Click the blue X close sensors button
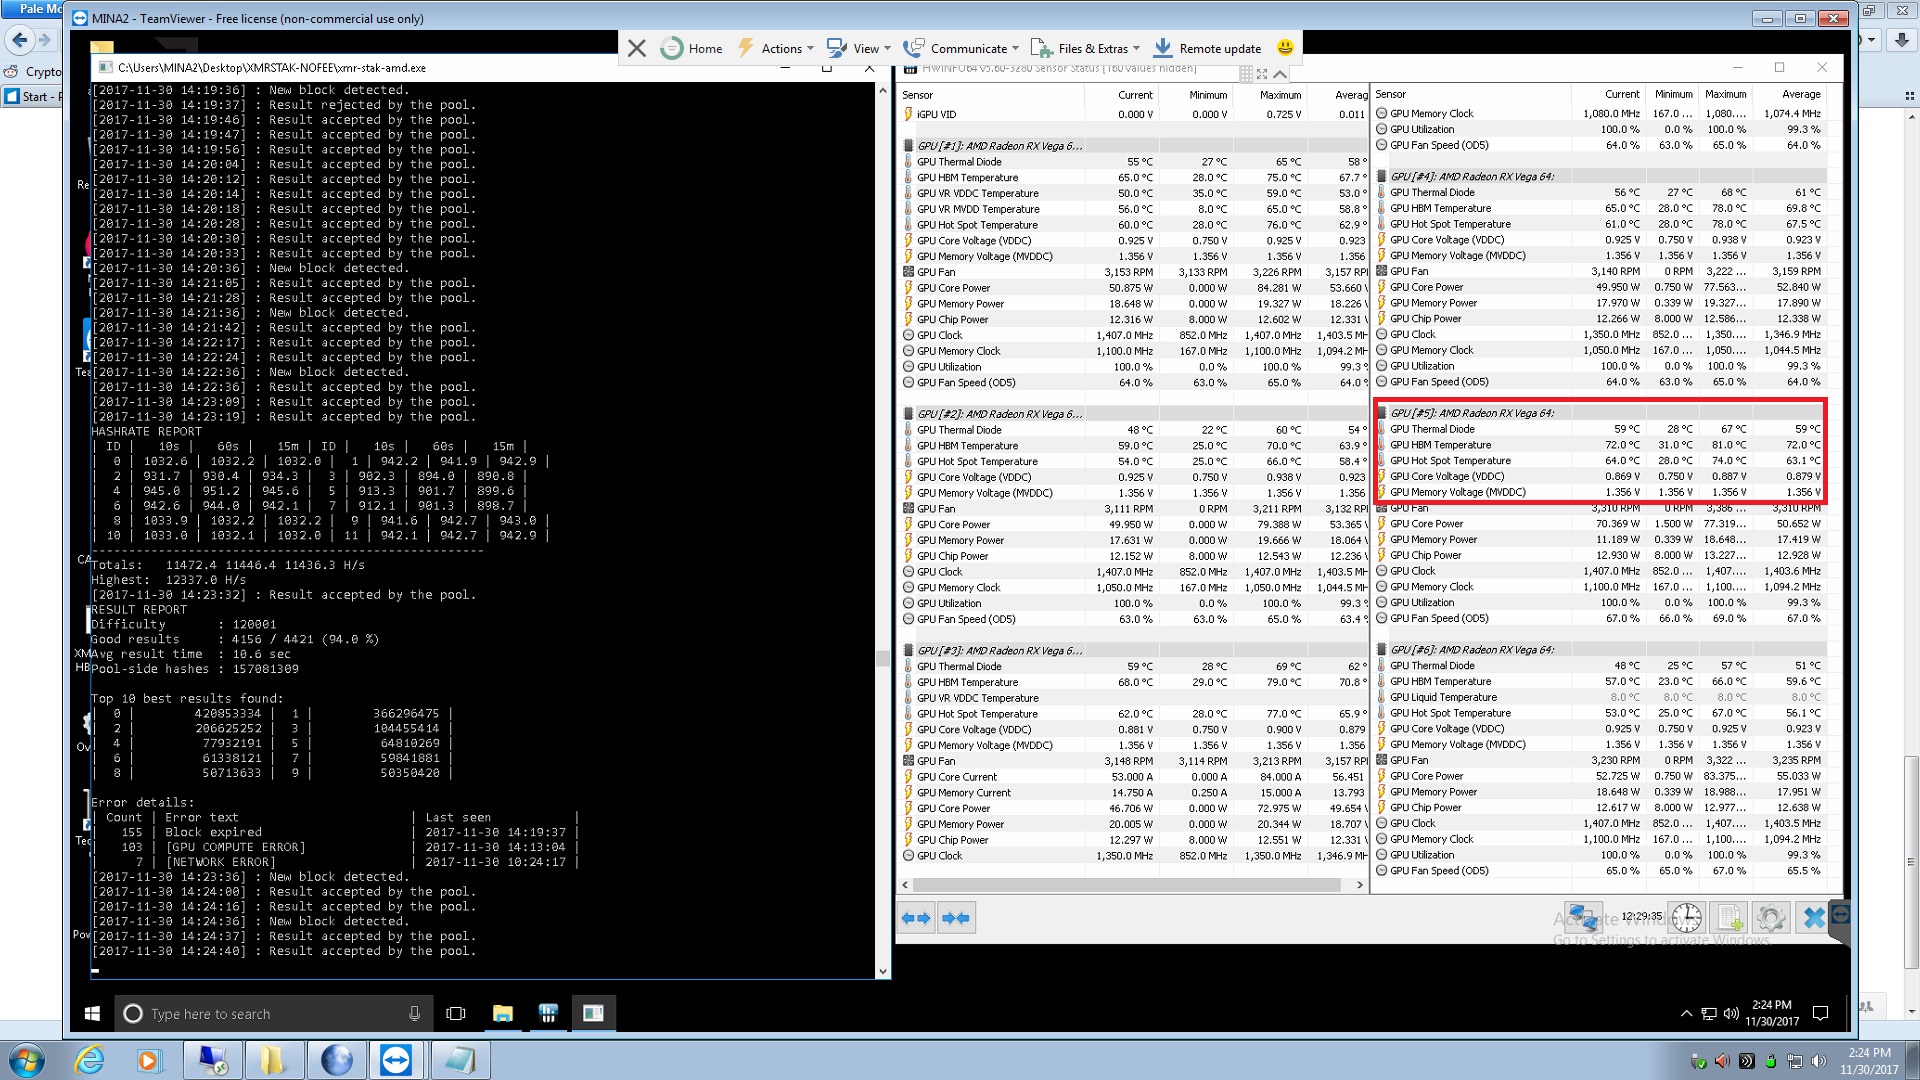This screenshot has height=1080, width=1920. 1813,917
